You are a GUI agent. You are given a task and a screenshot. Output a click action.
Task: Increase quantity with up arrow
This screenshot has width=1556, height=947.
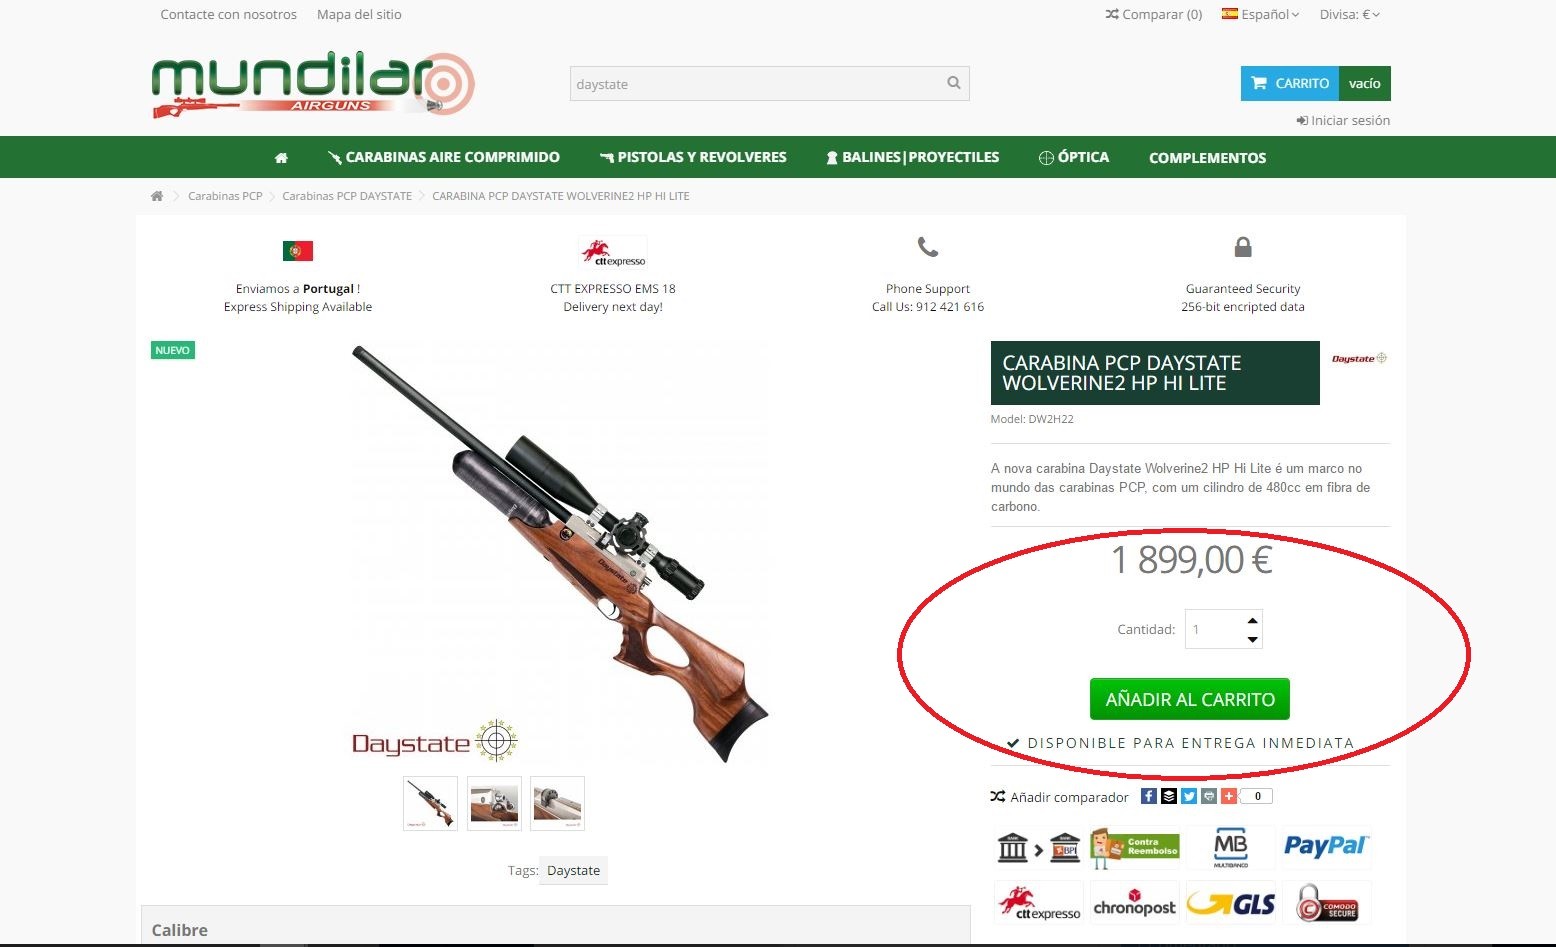tap(1252, 620)
